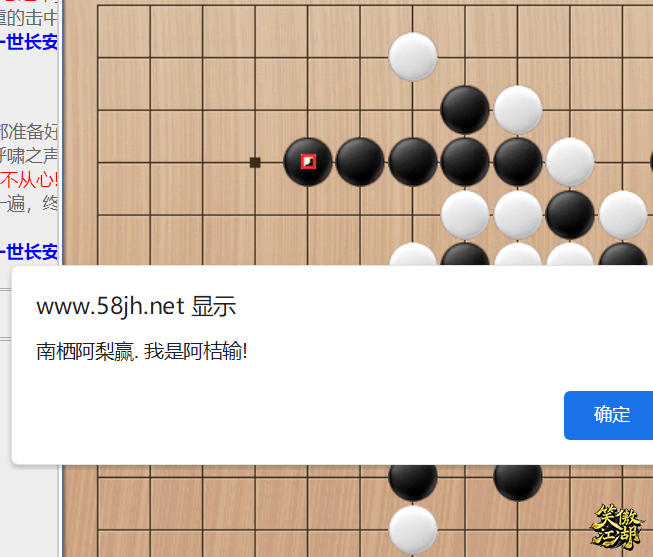Screen dimensions: 653x557
Task: Click the topmost white stone on the board
Action: point(413,57)
